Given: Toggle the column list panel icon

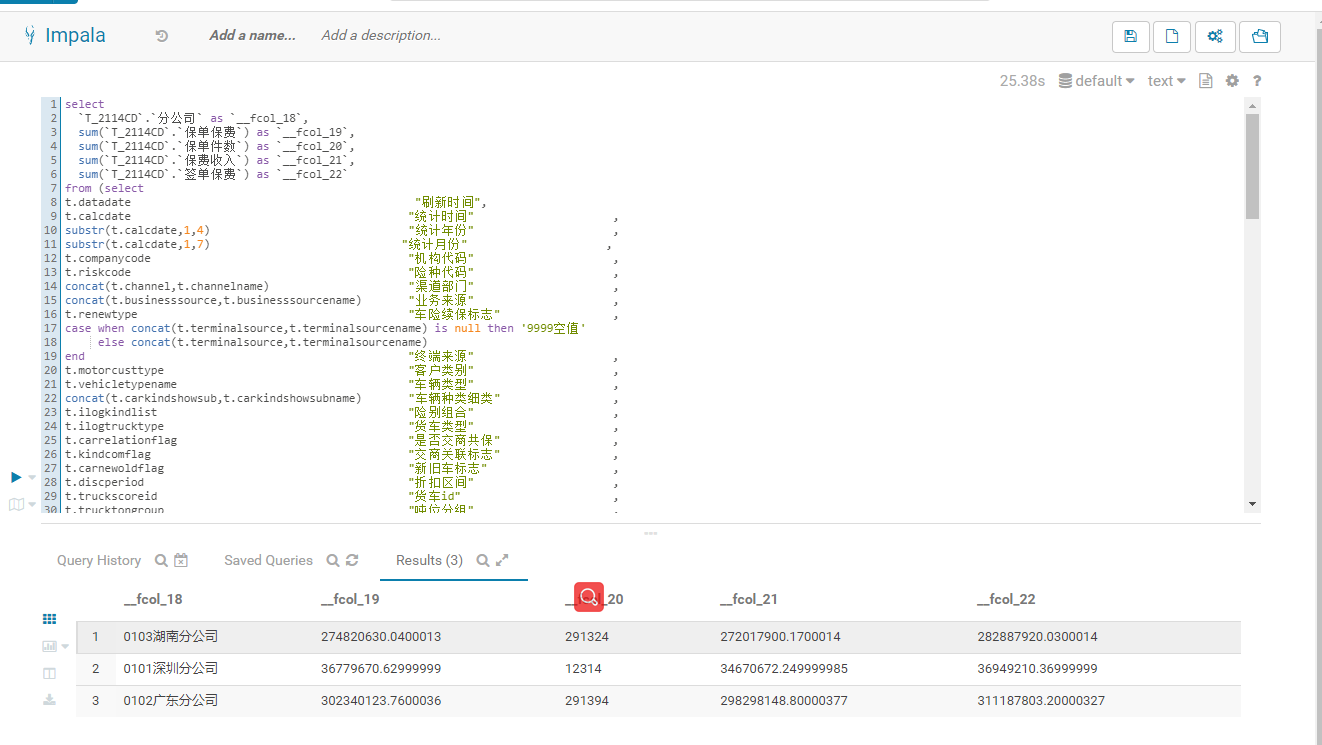Looking at the screenshot, I should coord(49,673).
